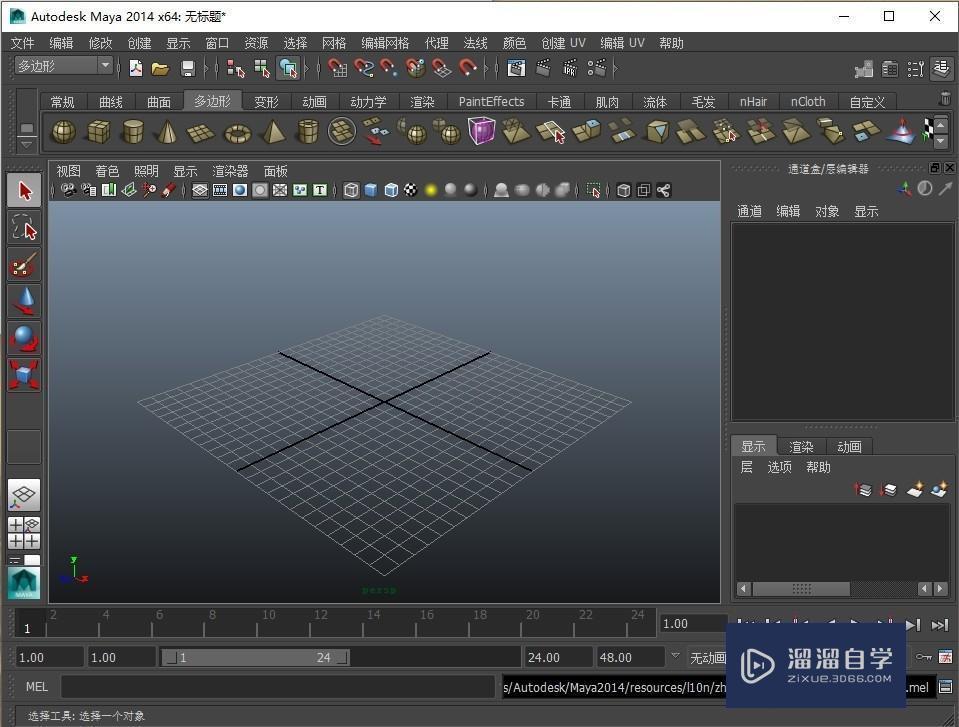Click the new scene file icon

136,68
